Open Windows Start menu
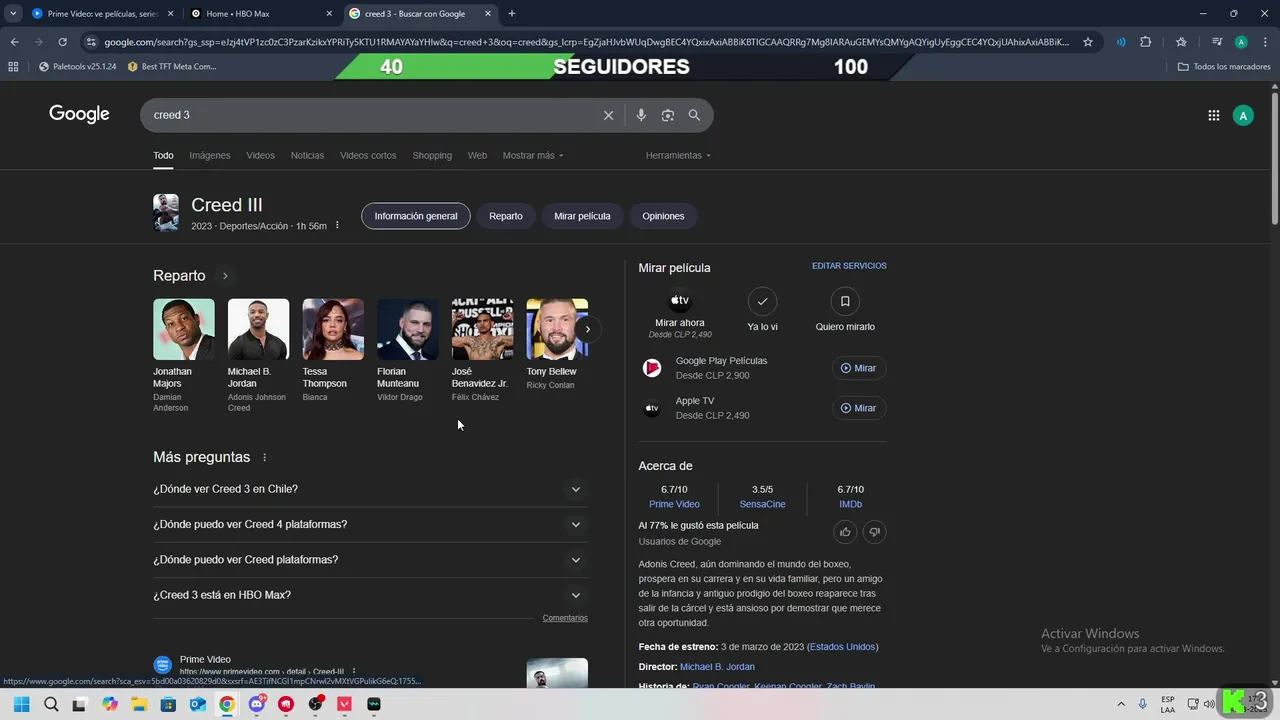This screenshot has width=1280, height=720. coord(21,704)
